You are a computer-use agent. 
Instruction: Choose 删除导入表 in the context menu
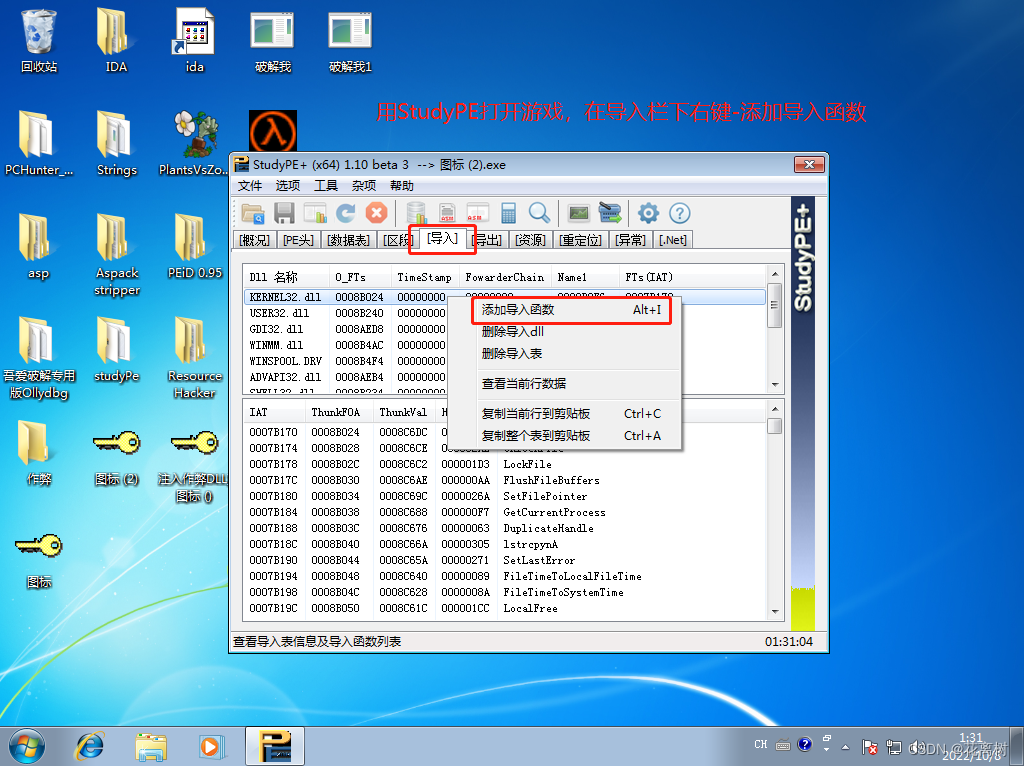coord(566,354)
